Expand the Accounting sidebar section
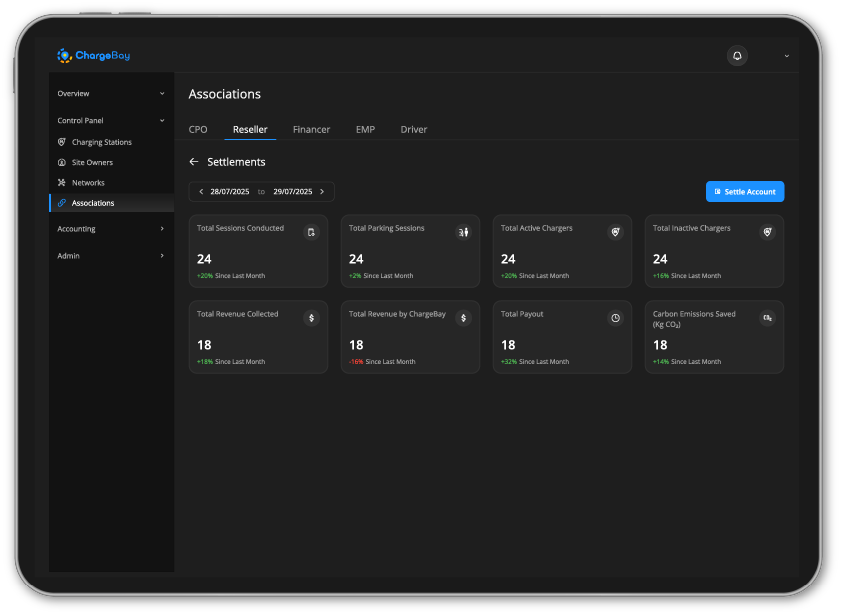This screenshot has width=841, height=615. [x=162, y=229]
